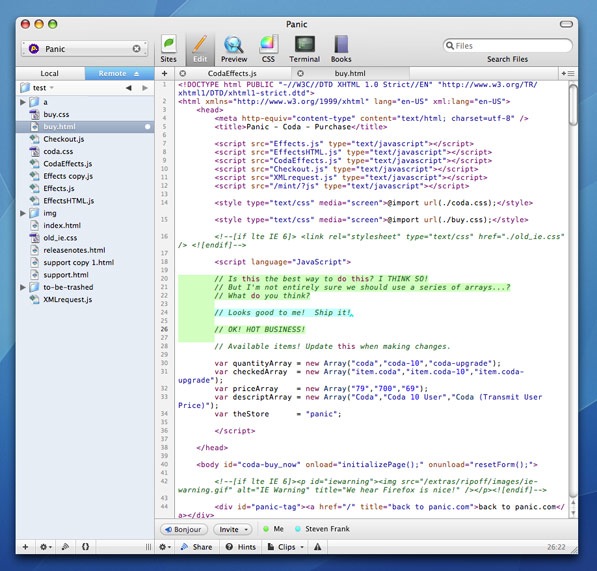Viewport: 597px width, 571px height.
Task: Select support.html file
Action: [85, 274]
